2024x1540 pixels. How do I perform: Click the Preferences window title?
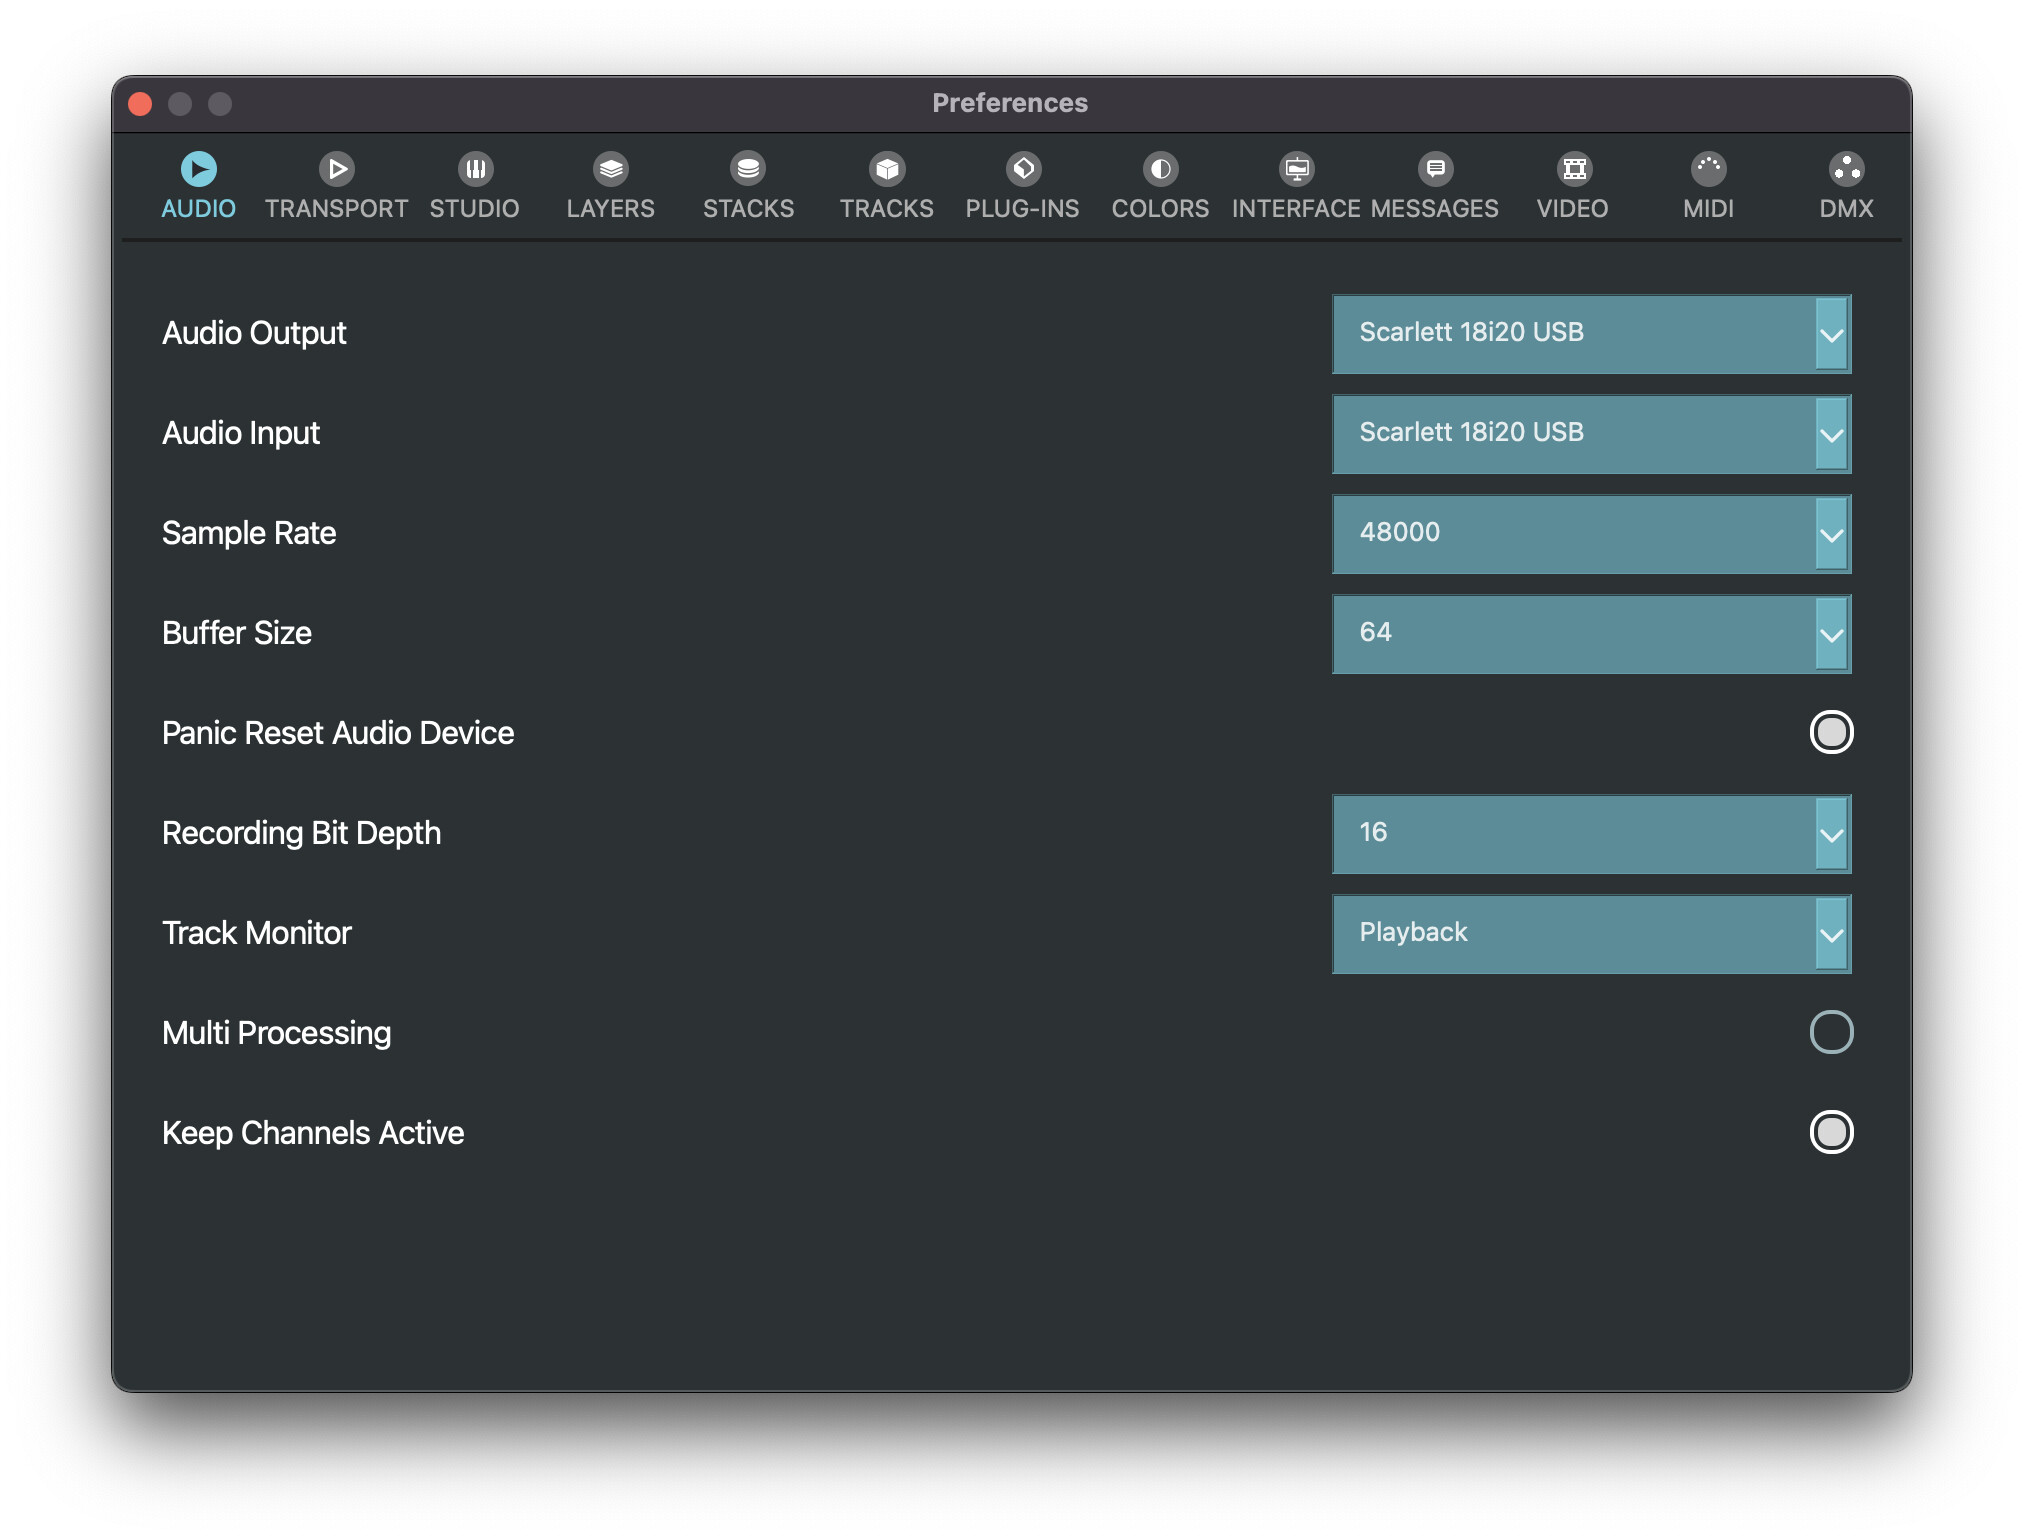[x=1010, y=103]
